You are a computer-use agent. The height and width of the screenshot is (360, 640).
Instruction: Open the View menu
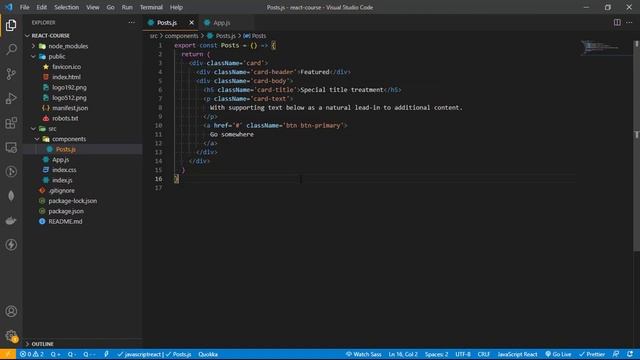click(93, 7)
